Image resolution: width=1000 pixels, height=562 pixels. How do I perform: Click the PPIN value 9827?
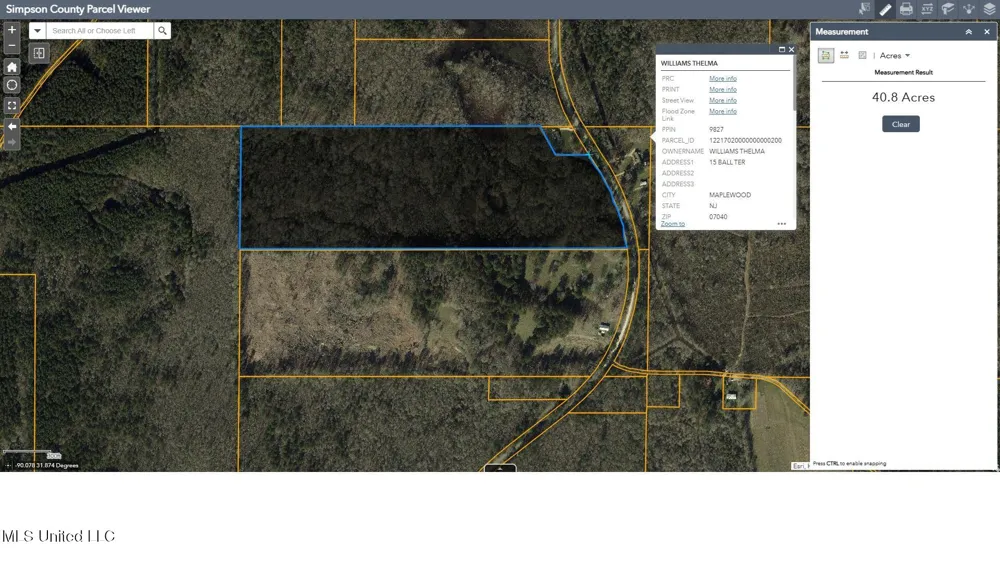tap(716, 129)
